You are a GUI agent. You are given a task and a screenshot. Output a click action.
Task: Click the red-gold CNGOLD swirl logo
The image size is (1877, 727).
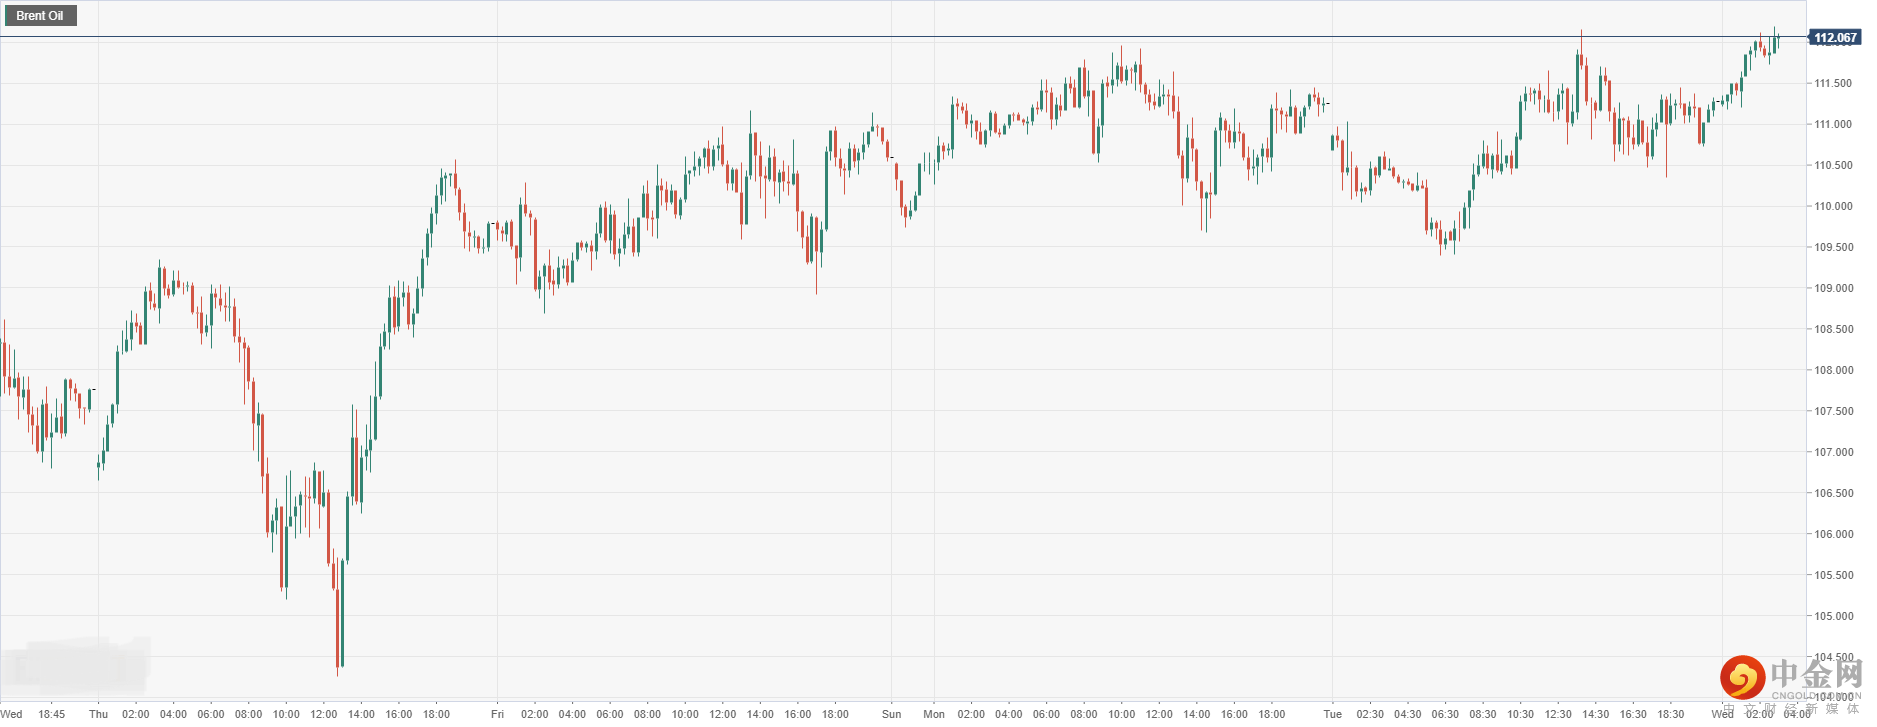click(x=1742, y=677)
